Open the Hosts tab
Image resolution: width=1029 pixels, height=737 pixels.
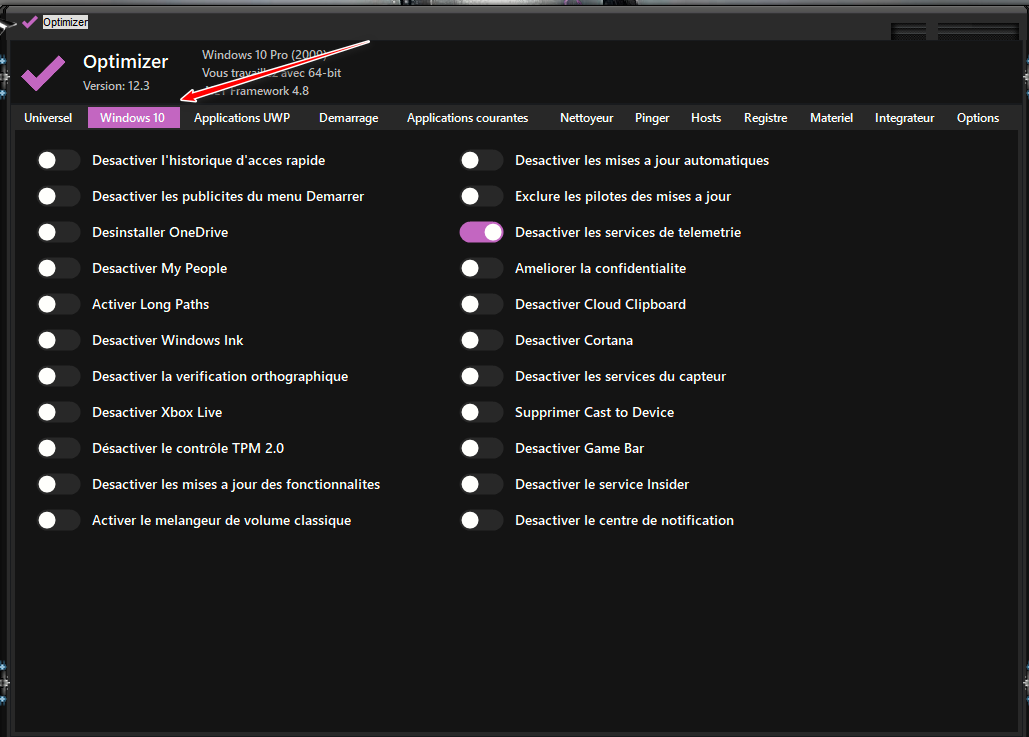tap(705, 118)
